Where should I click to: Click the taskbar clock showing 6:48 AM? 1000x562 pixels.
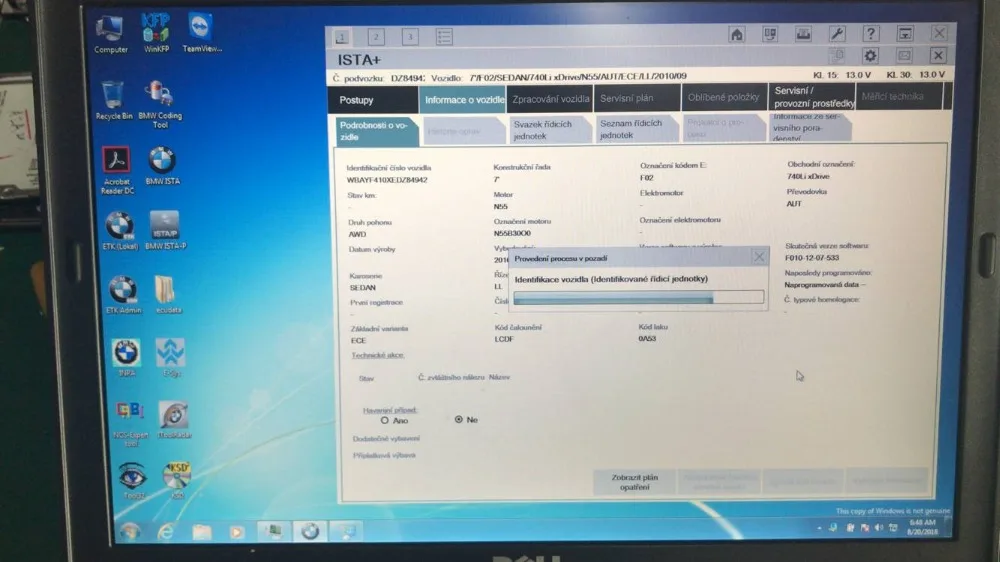[x=923, y=527]
